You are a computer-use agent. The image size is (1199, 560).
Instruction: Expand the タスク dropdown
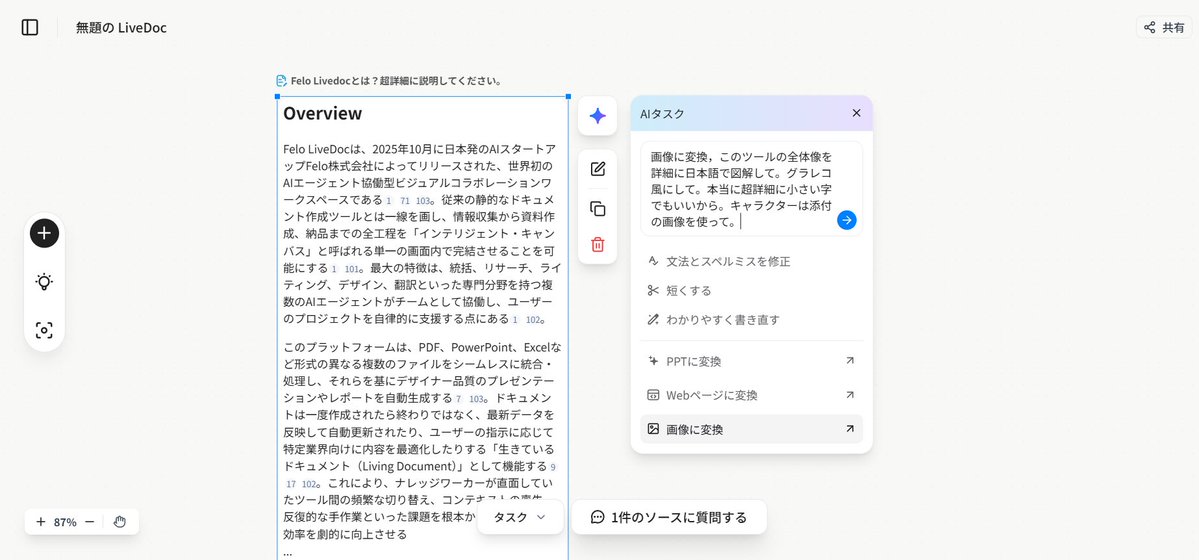click(520, 517)
